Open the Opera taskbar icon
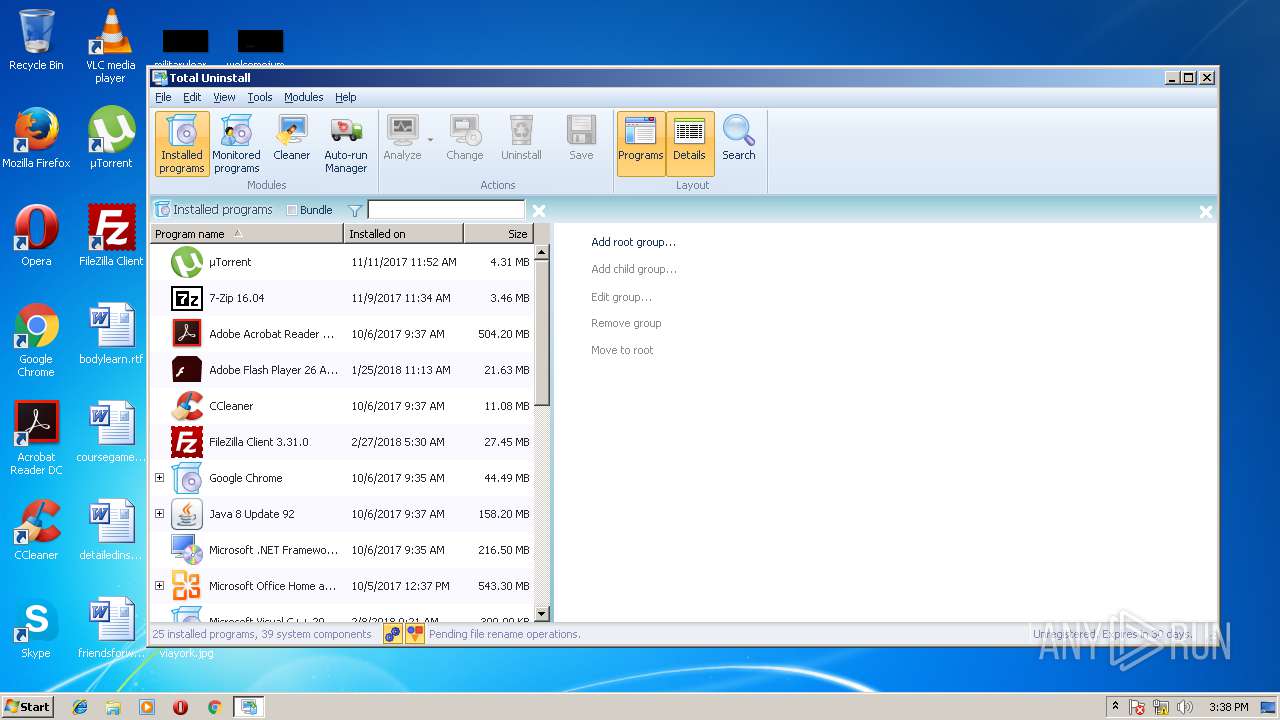Screen dimensions: 1280x720 click(180, 707)
